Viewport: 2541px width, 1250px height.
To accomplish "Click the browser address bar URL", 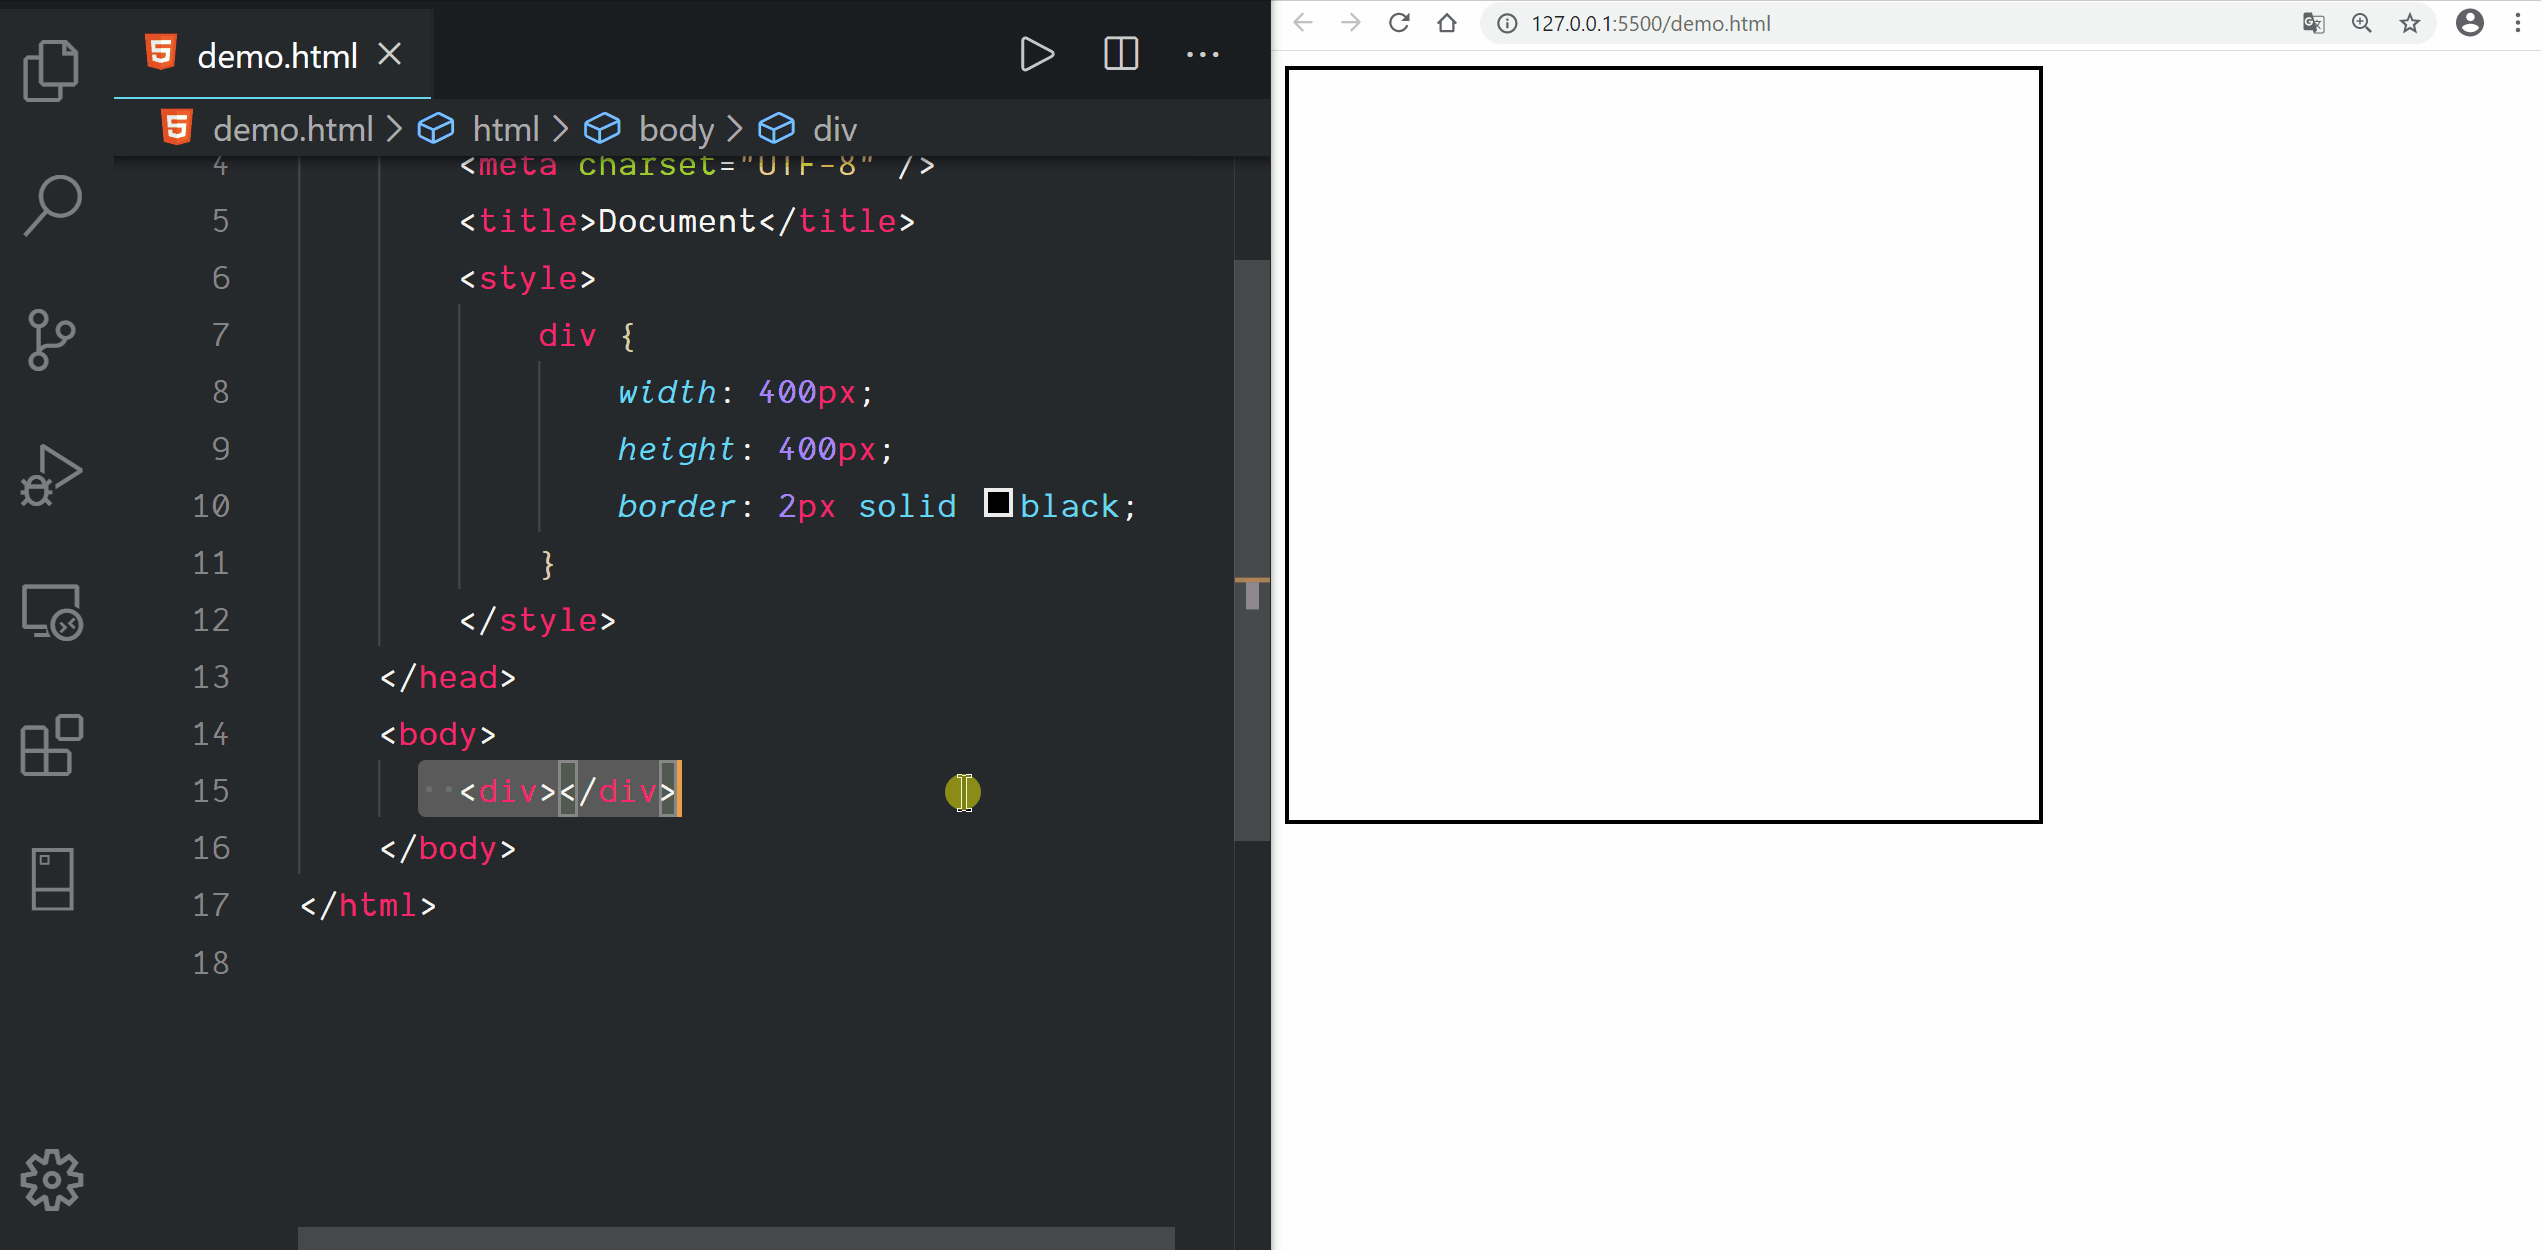I will point(1650,23).
